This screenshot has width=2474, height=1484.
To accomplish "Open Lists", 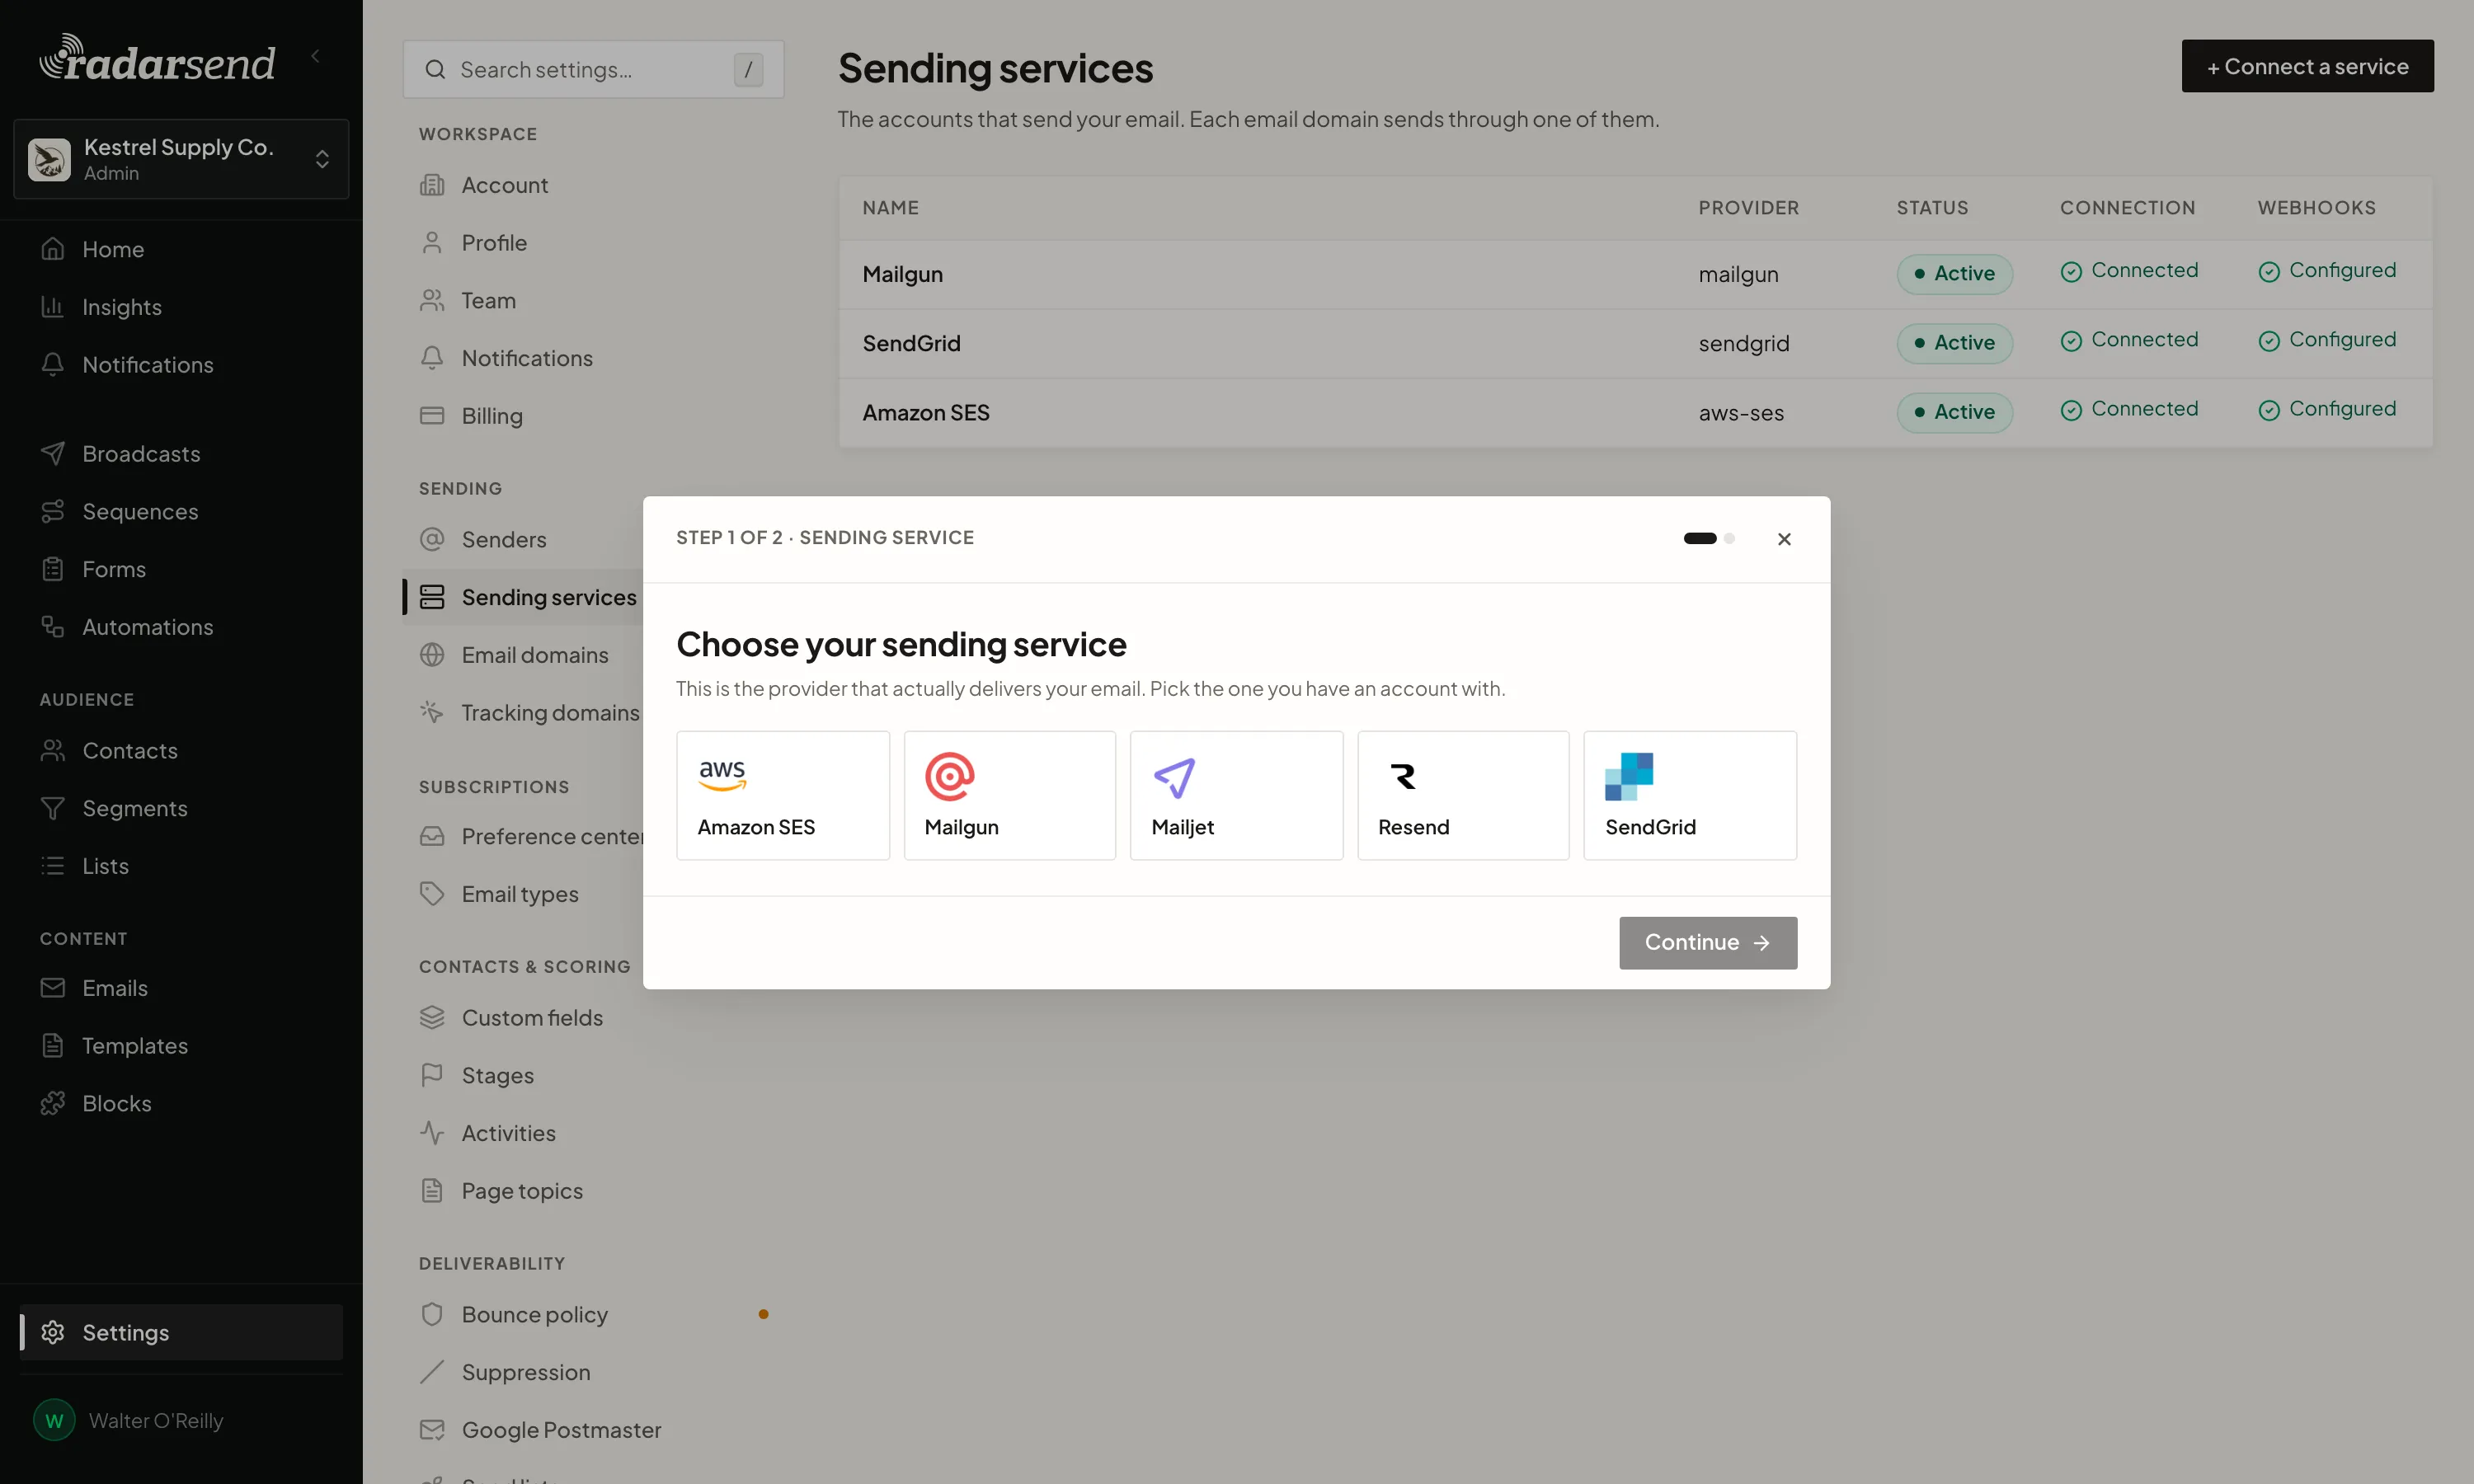I will click(181, 866).
